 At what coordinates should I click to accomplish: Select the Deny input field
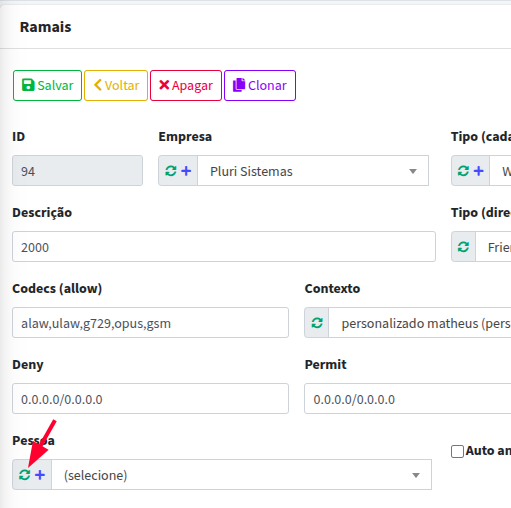pos(150,399)
